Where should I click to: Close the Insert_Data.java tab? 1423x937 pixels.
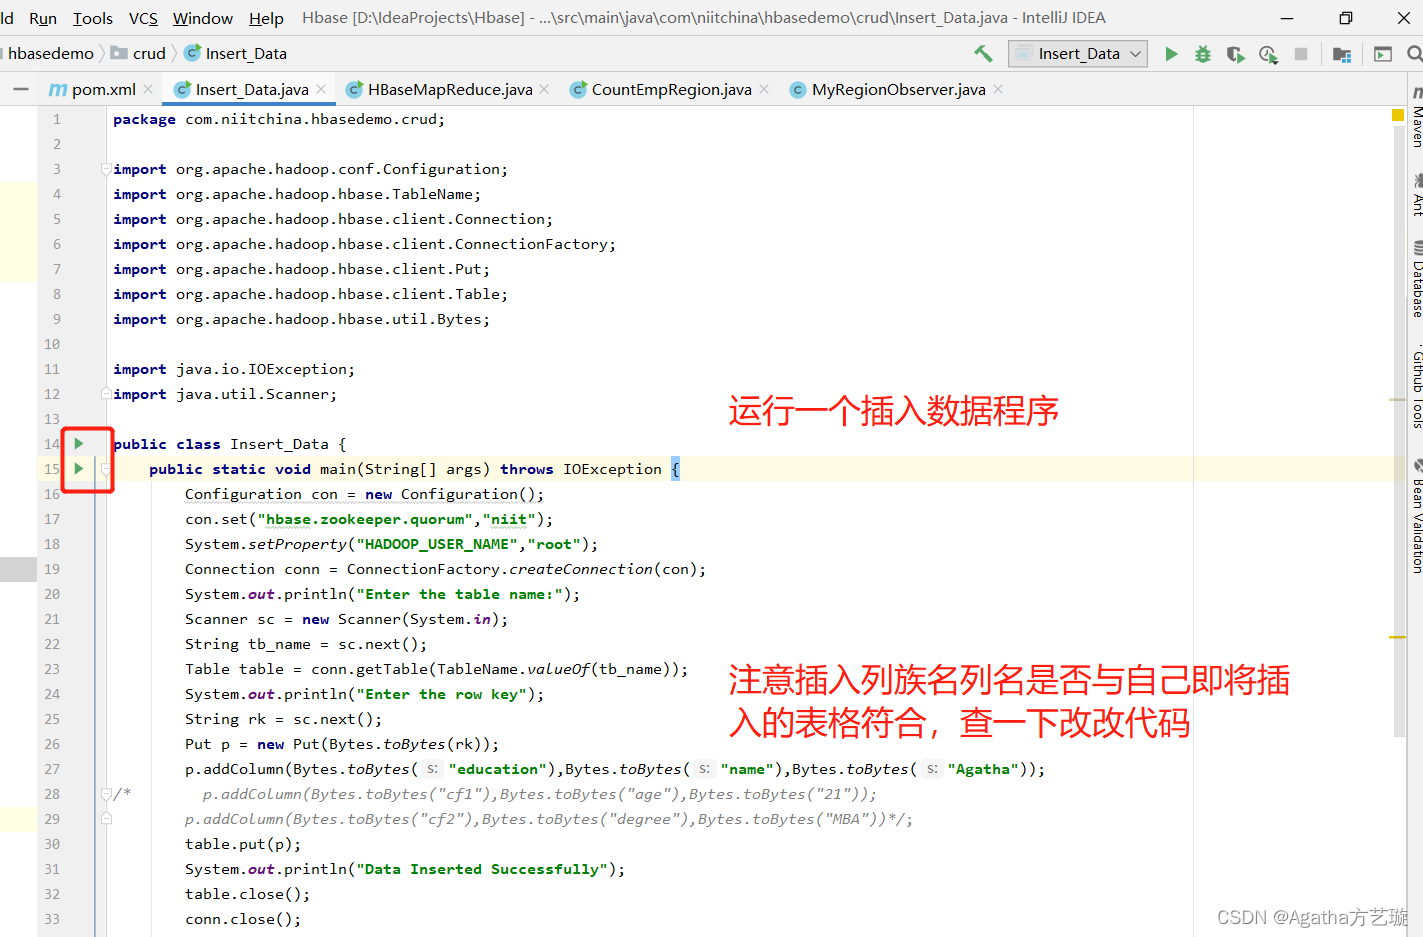tap(321, 89)
